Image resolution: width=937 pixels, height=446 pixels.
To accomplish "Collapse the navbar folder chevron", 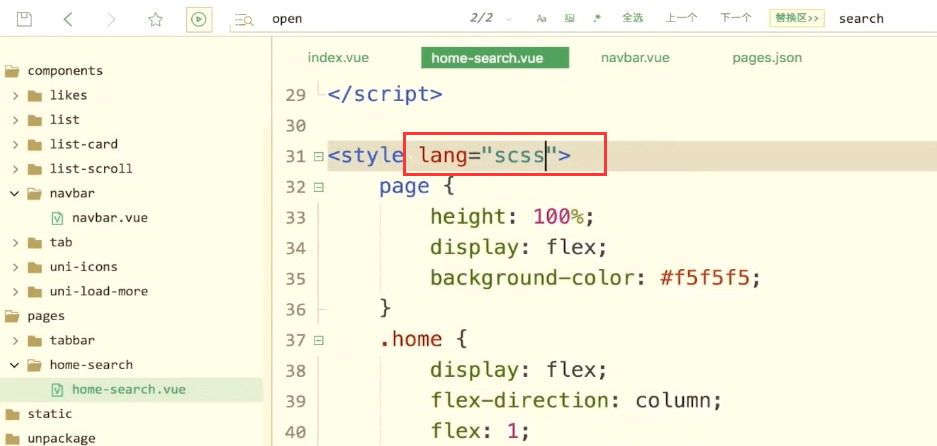I will pyautogui.click(x=15, y=194).
